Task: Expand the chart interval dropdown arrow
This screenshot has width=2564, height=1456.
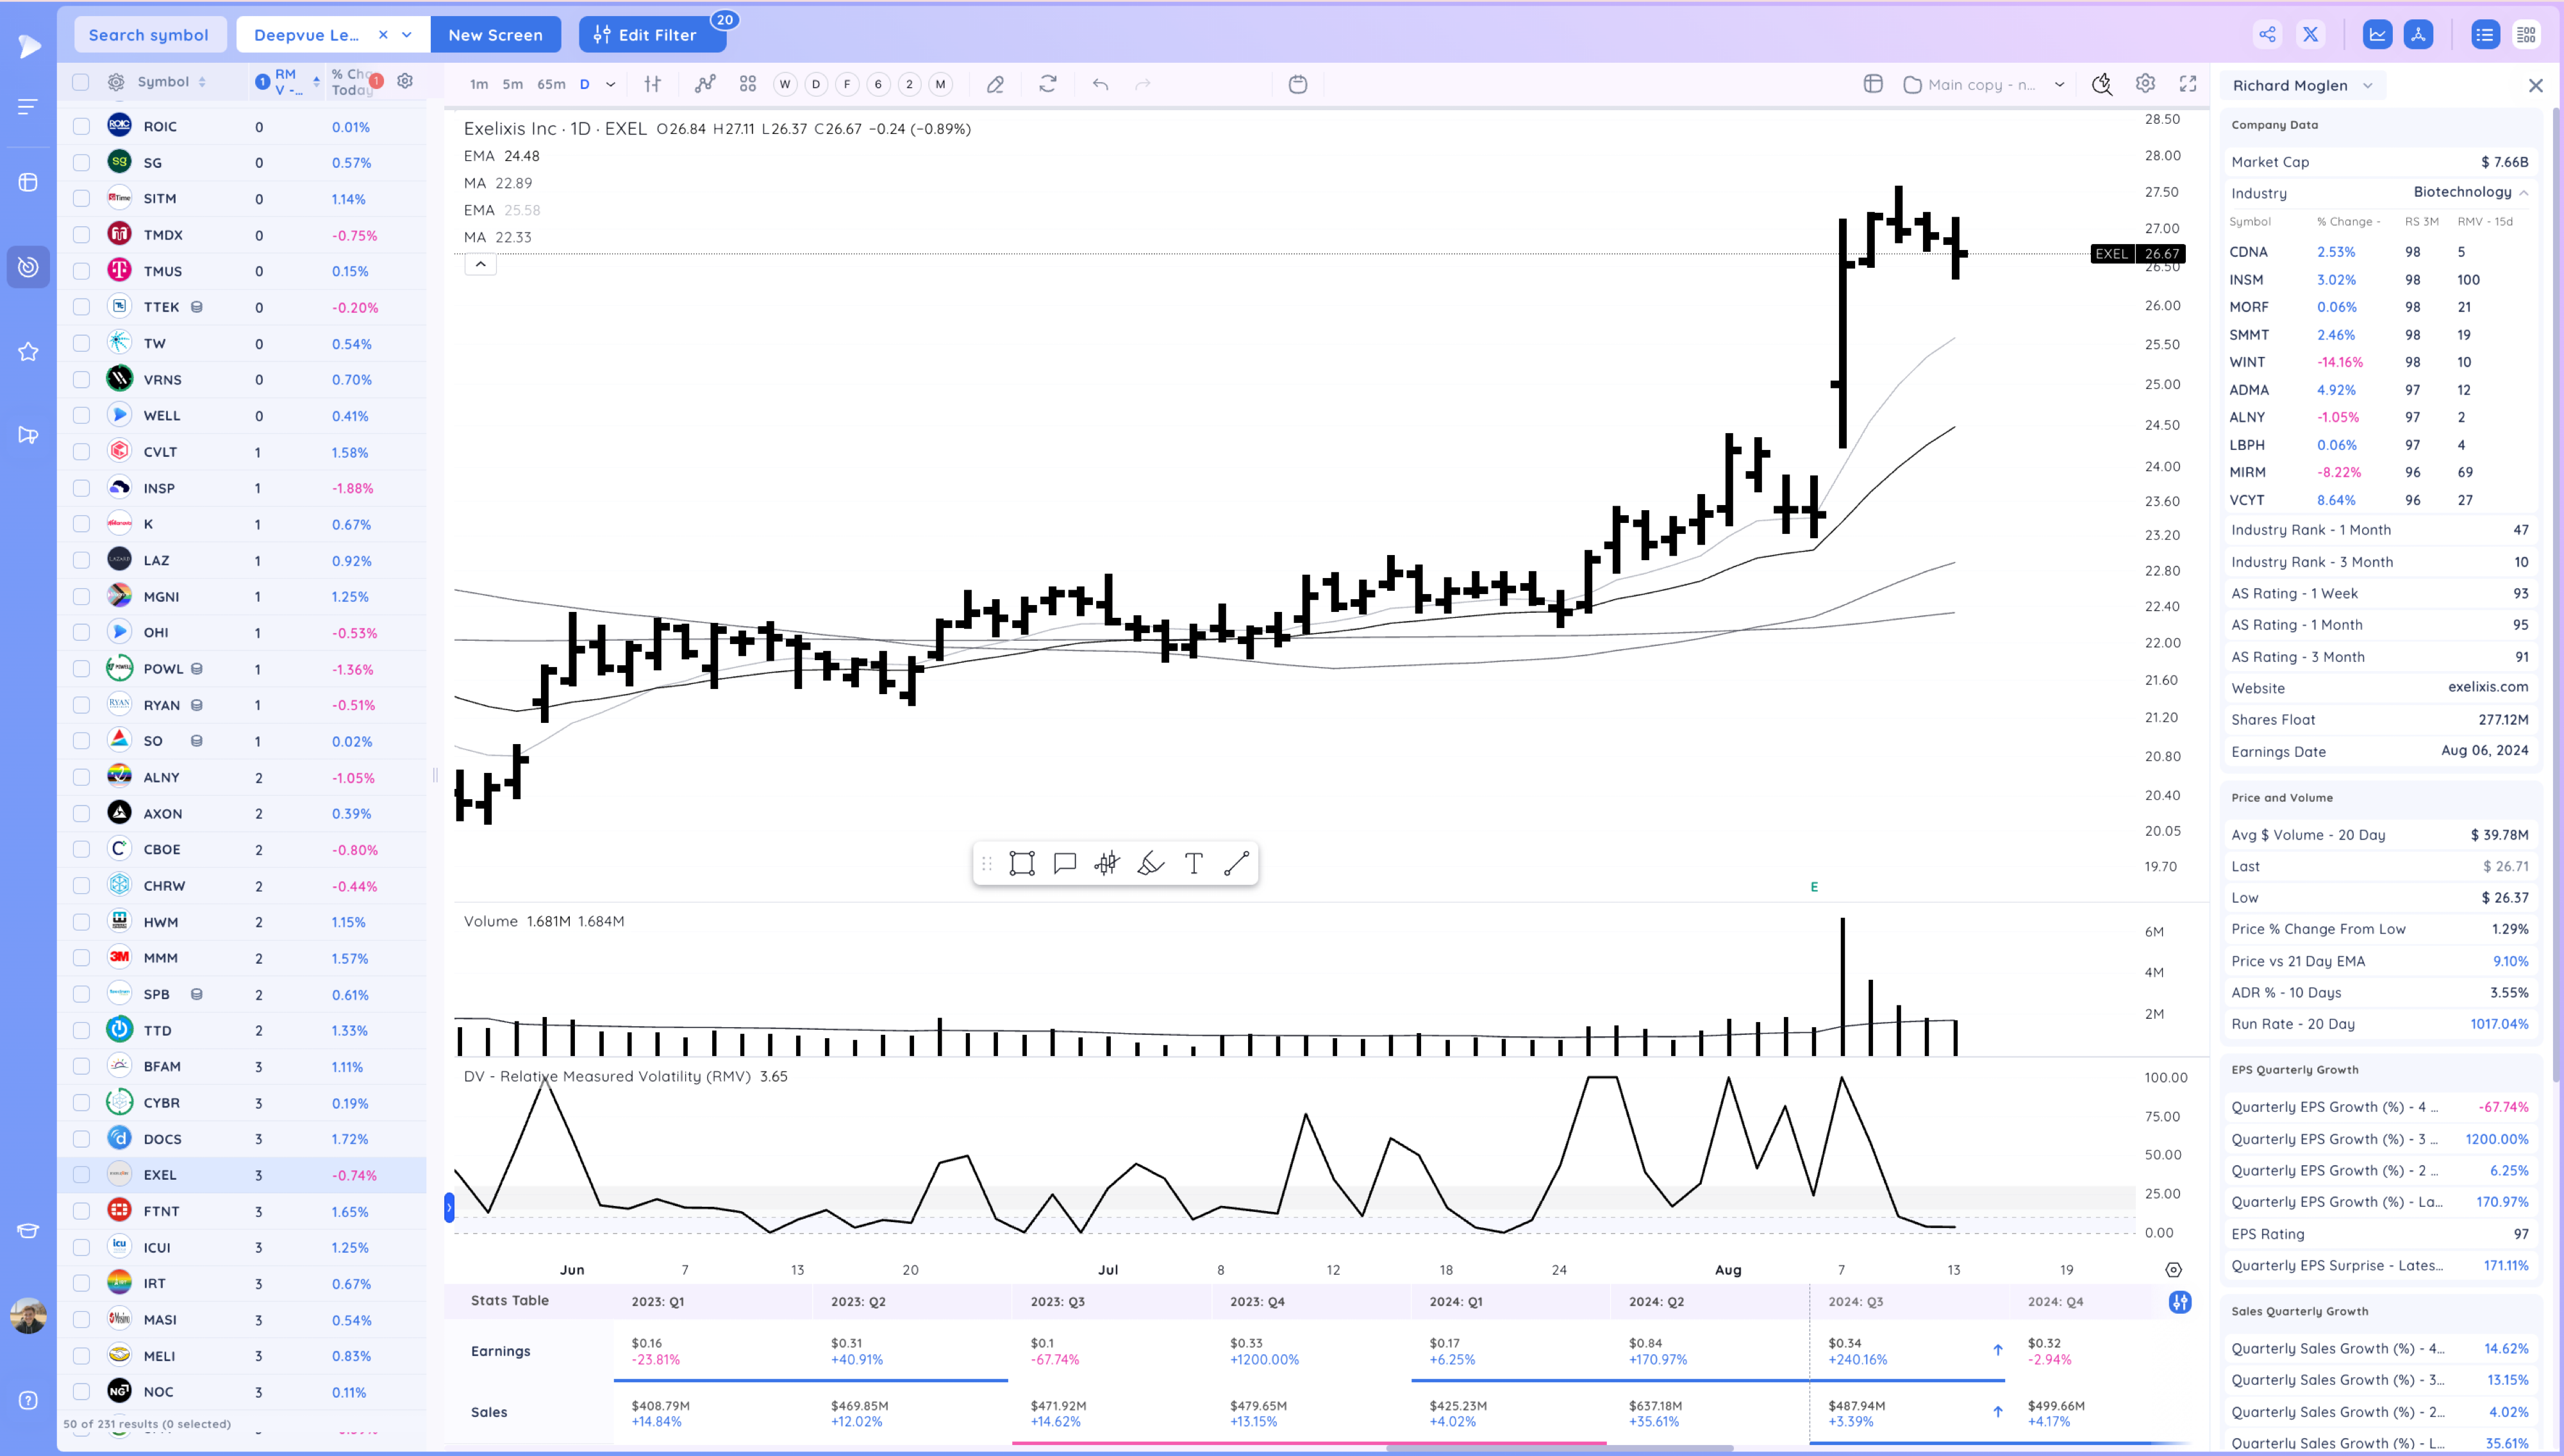Action: pos(611,84)
